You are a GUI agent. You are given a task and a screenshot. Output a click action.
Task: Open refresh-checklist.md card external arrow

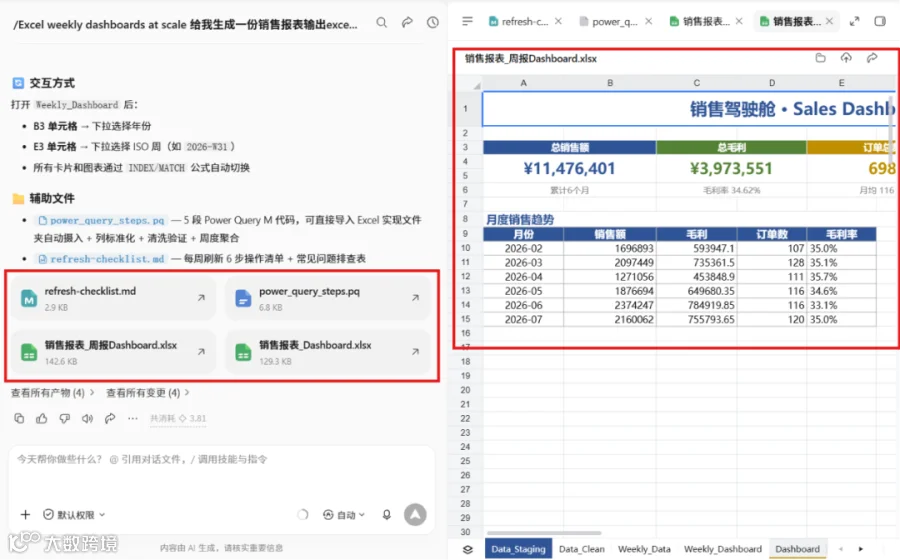[201, 298]
